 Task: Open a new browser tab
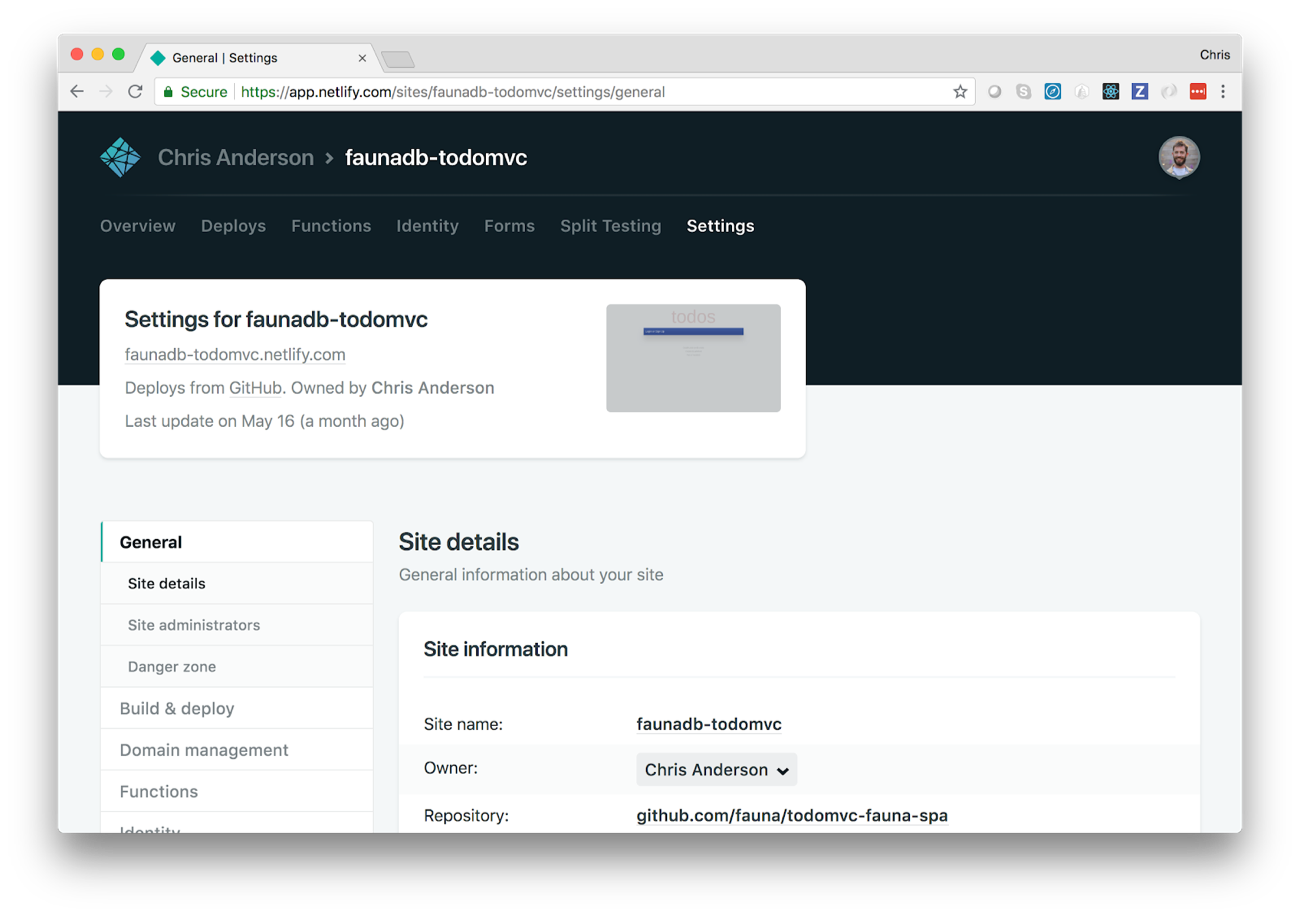[x=398, y=59]
